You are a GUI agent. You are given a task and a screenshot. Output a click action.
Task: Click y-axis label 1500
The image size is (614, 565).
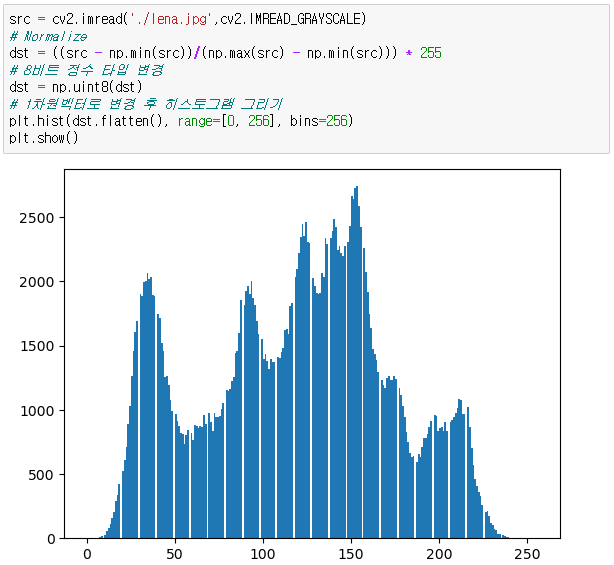tap(36, 347)
